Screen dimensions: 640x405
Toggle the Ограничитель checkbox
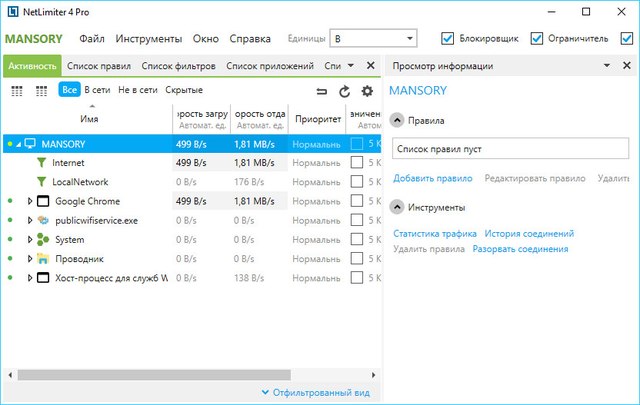537,39
